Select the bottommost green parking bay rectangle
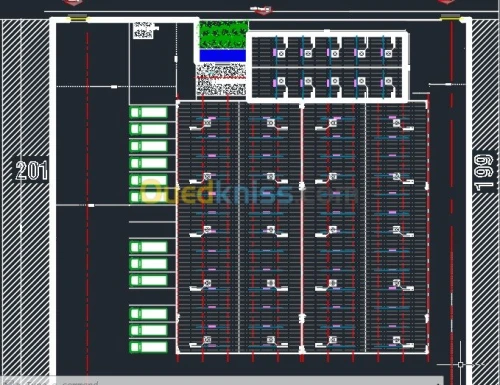The height and width of the screenshot is (385, 500). pyautogui.click(x=149, y=347)
